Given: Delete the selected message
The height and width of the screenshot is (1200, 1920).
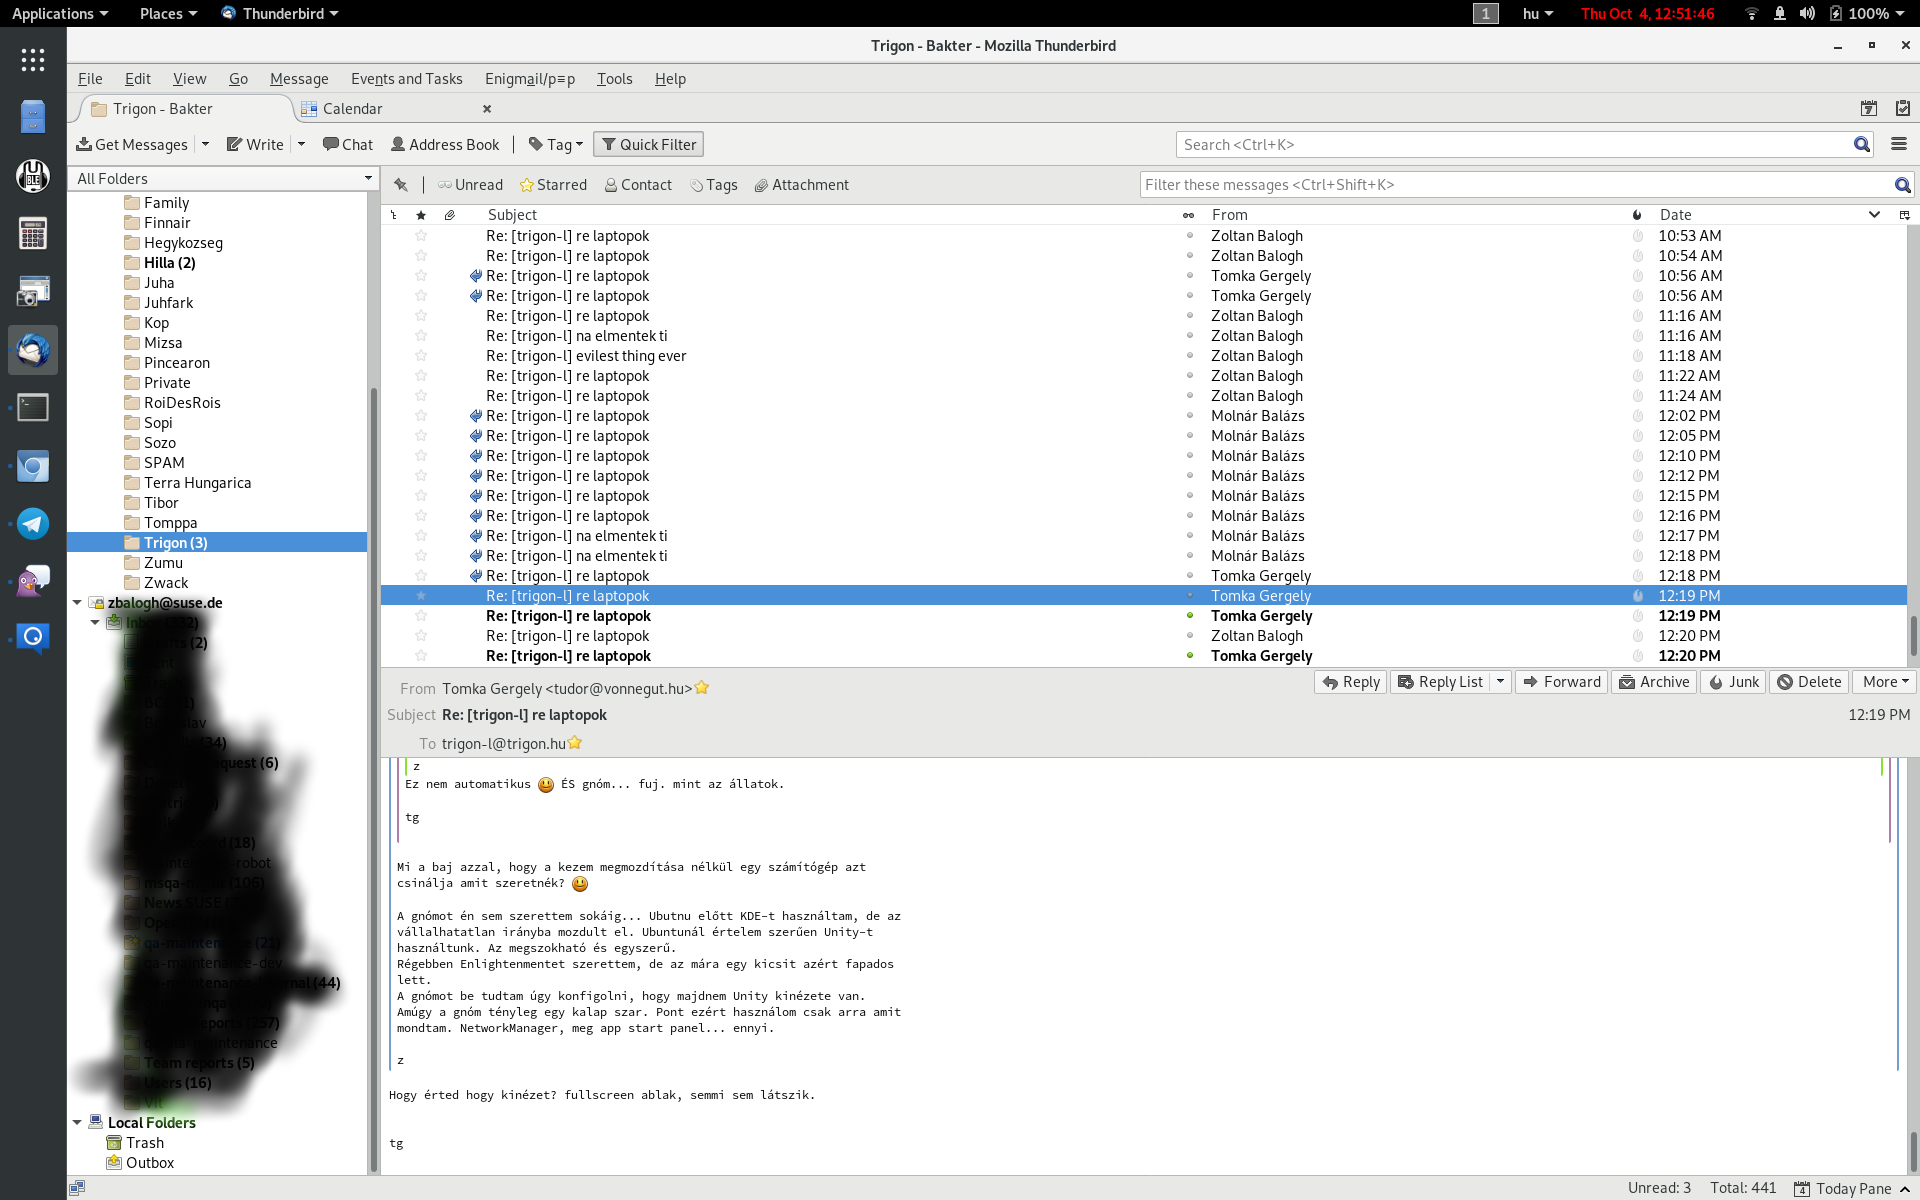Looking at the screenshot, I should click(x=1808, y=682).
